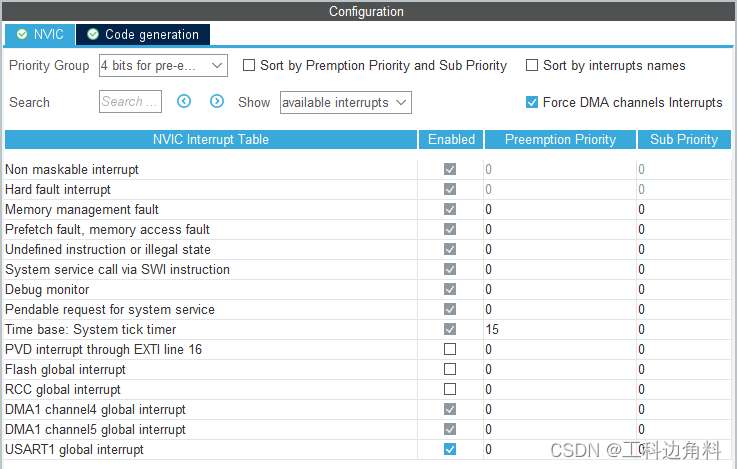Image resolution: width=737 pixels, height=469 pixels.
Task: Select PVD interrupt sub priority value
Action: (x=642, y=350)
